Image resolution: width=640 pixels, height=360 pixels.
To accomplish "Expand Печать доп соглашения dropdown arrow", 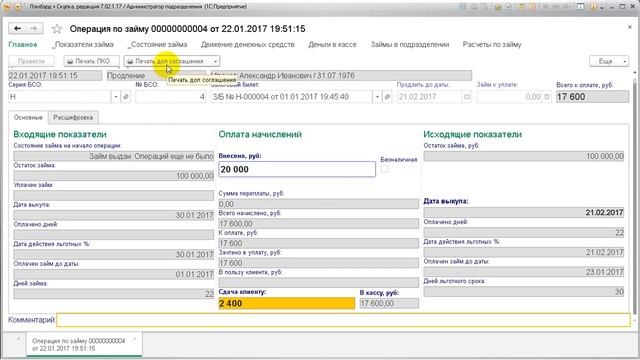I will point(215,61).
